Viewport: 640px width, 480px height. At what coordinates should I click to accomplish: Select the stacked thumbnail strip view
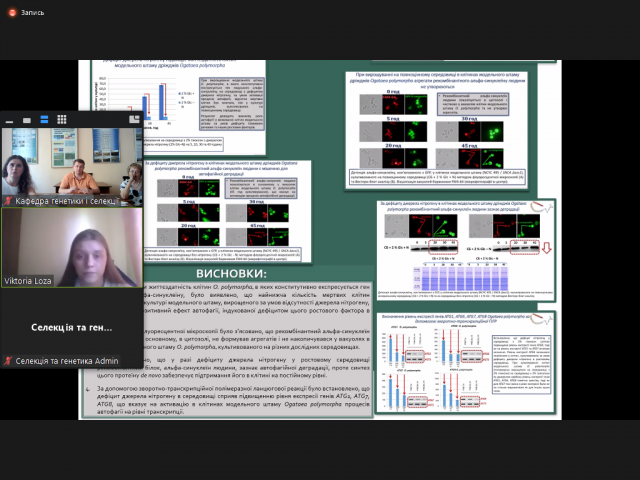[44, 120]
